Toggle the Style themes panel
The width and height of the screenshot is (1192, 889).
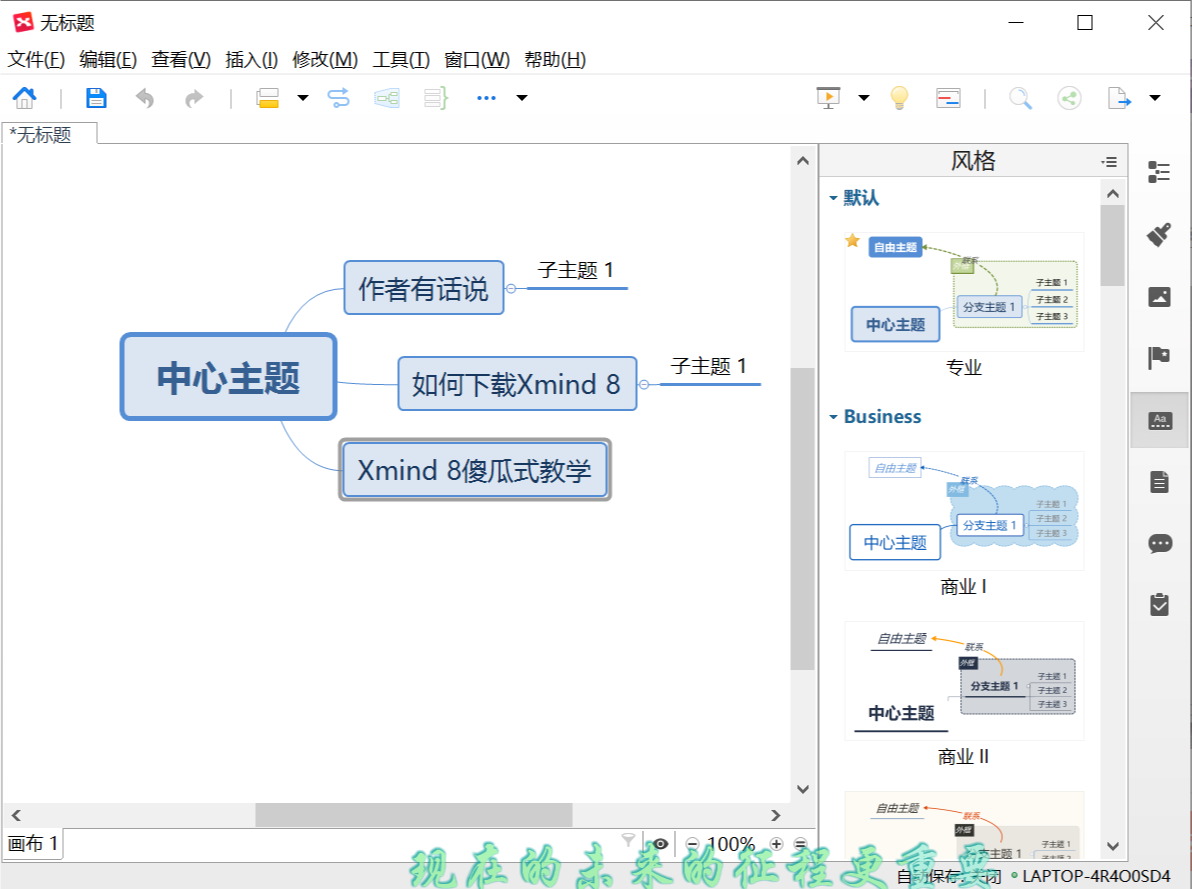click(x=1159, y=420)
